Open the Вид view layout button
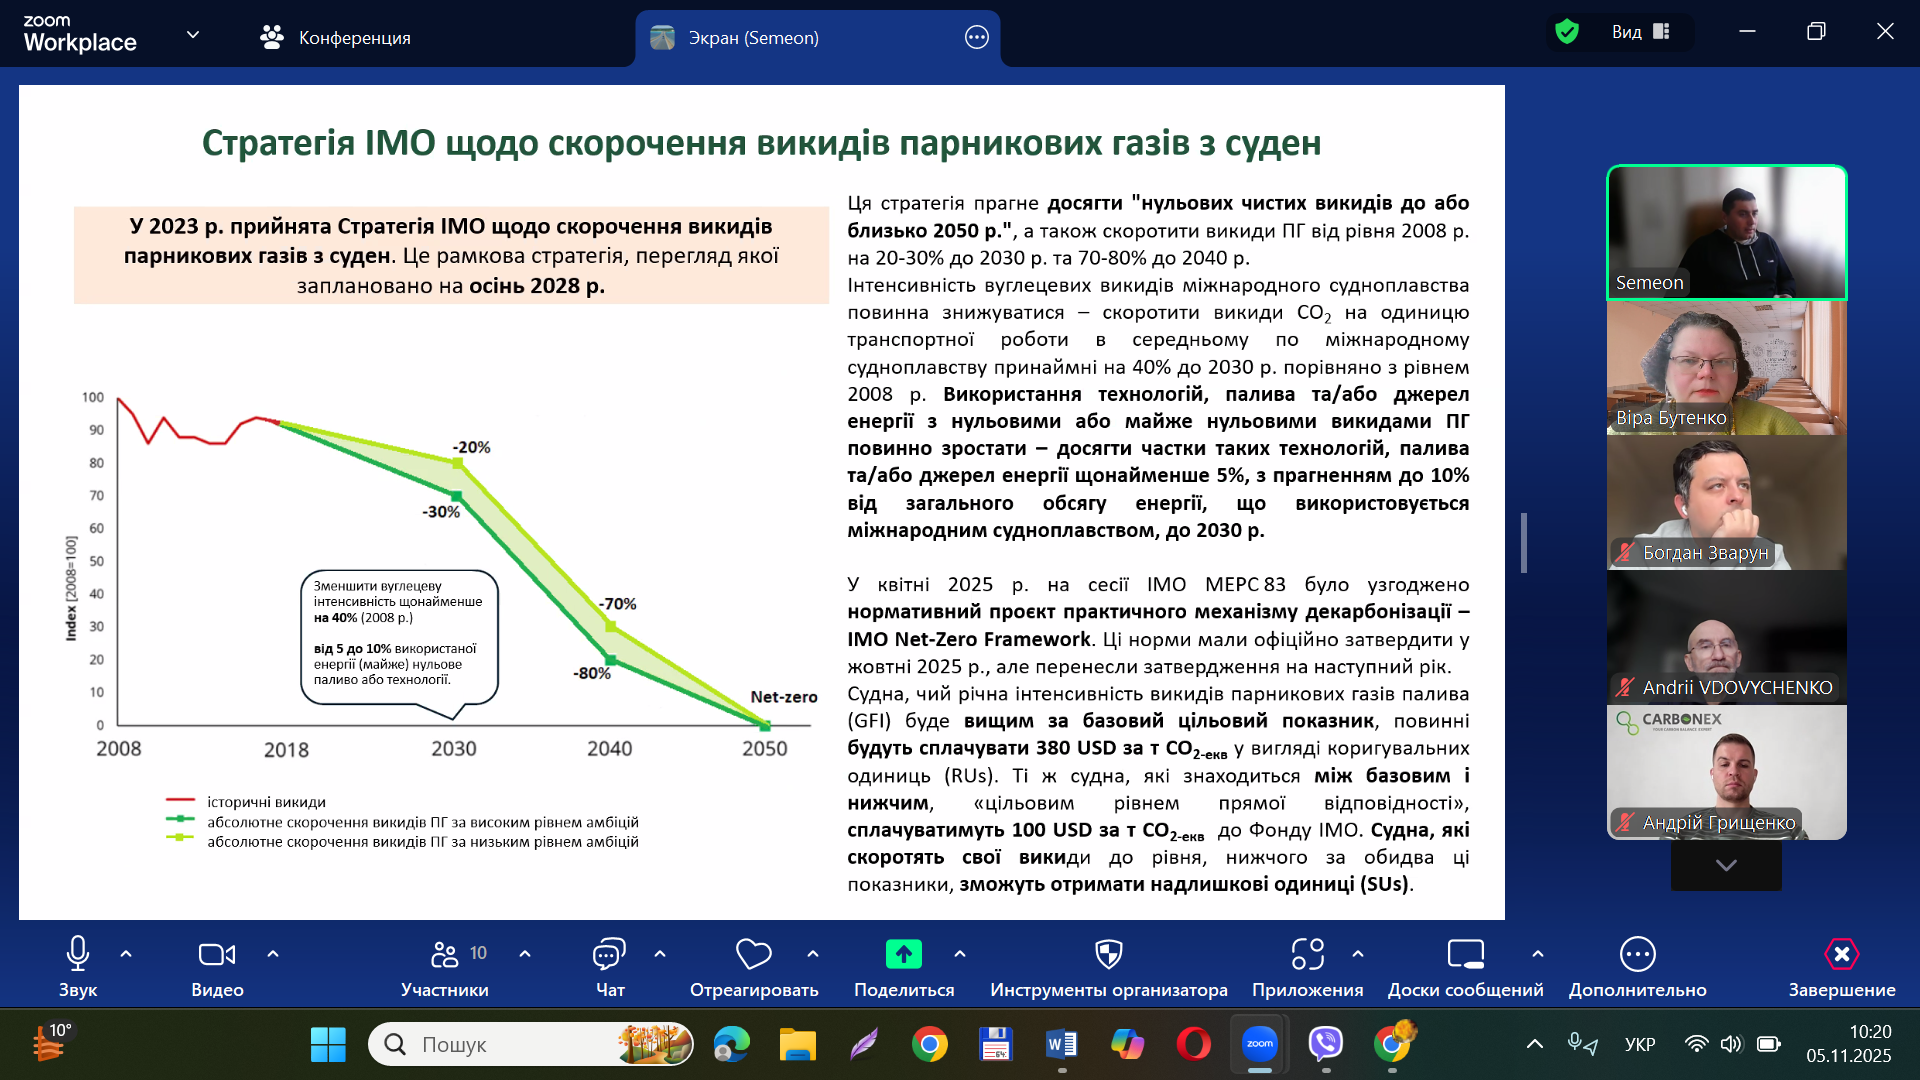 1640,32
